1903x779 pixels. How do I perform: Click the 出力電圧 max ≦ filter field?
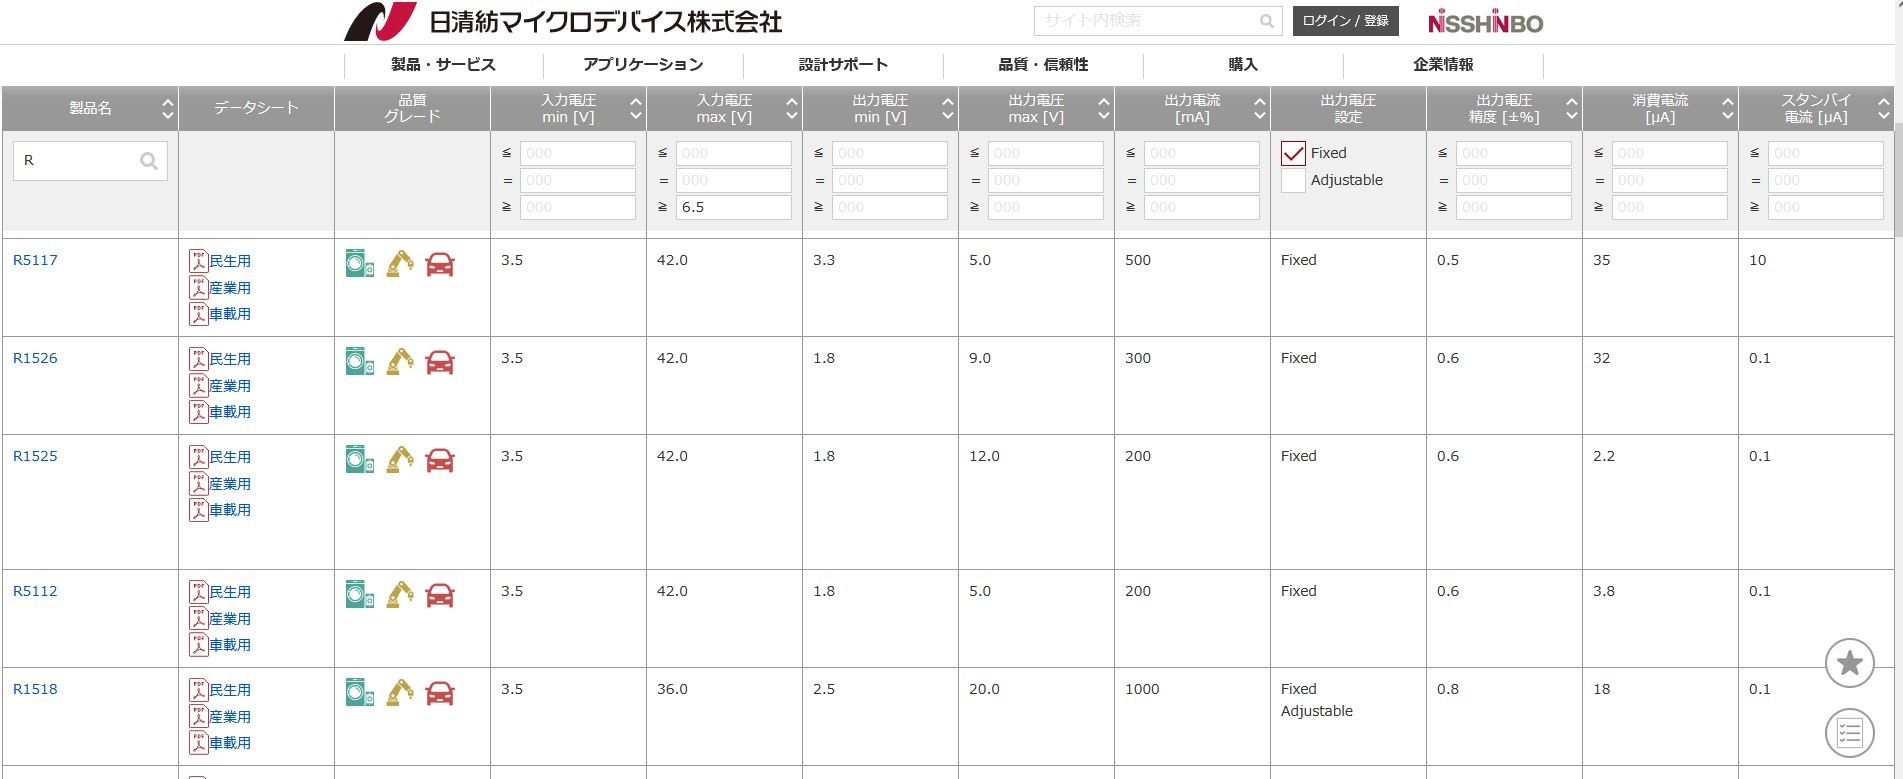[x=1046, y=153]
